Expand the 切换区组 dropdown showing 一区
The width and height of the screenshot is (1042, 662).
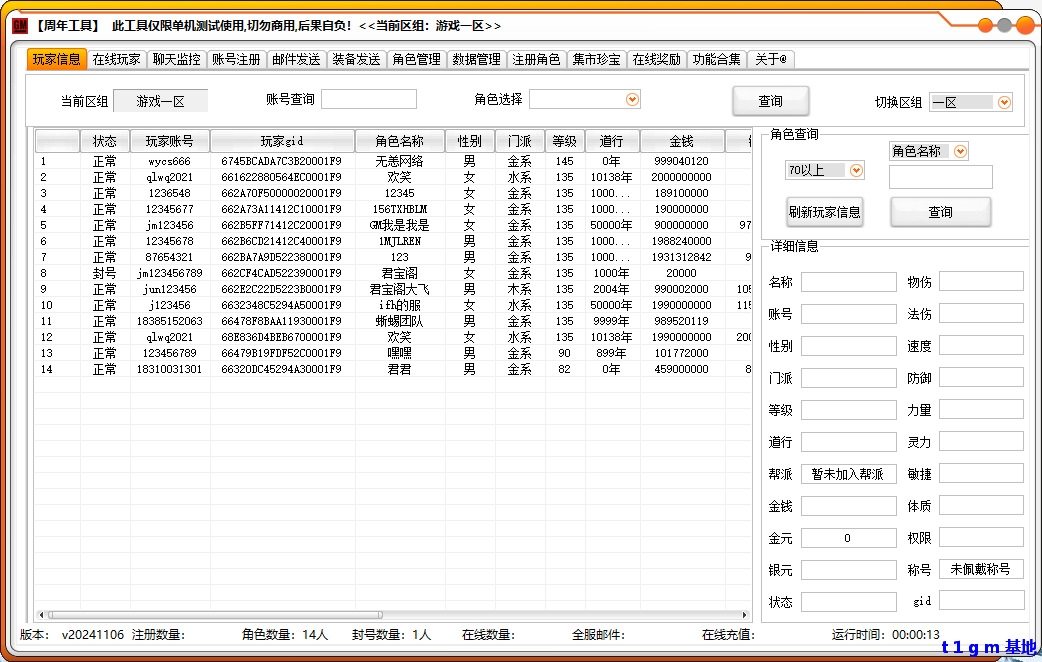(1004, 102)
